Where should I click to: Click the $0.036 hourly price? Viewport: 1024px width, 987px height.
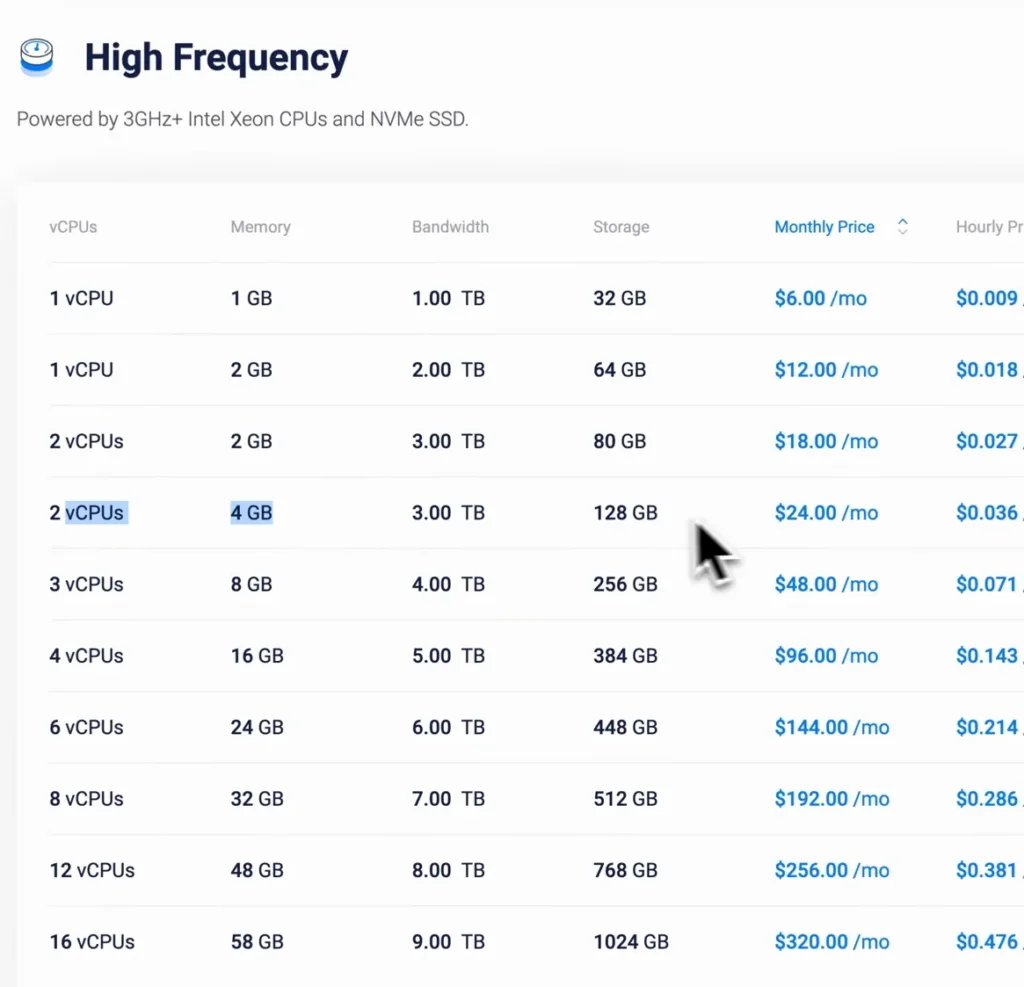[x=987, y=513]
